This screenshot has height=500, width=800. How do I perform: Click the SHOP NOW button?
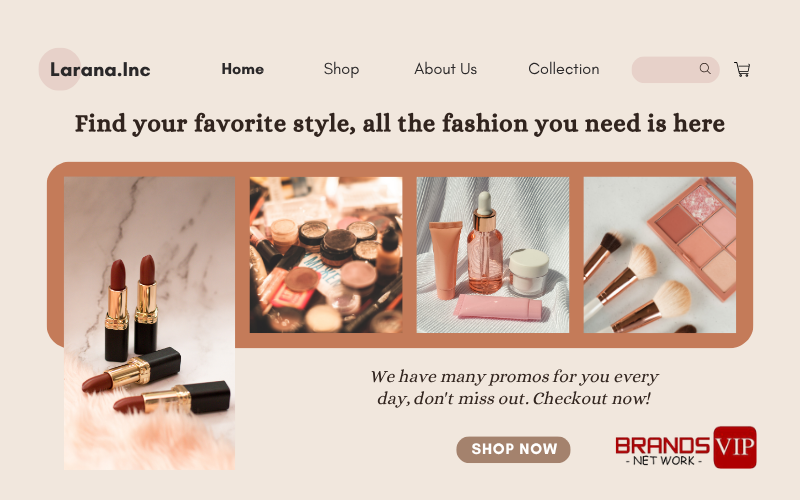[x=513, y=449]
